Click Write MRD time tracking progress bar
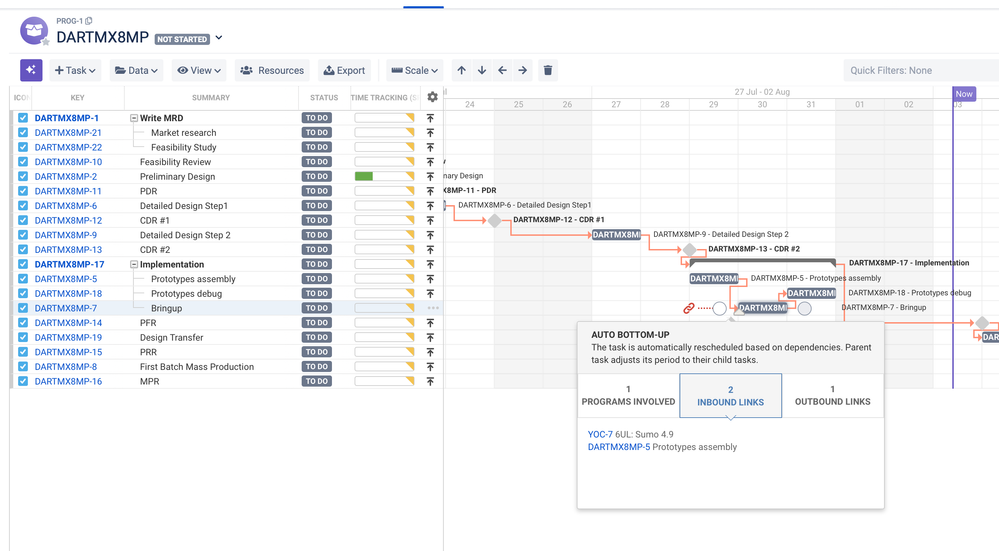Viewport: 999px width, 551px height. [384, 118]
